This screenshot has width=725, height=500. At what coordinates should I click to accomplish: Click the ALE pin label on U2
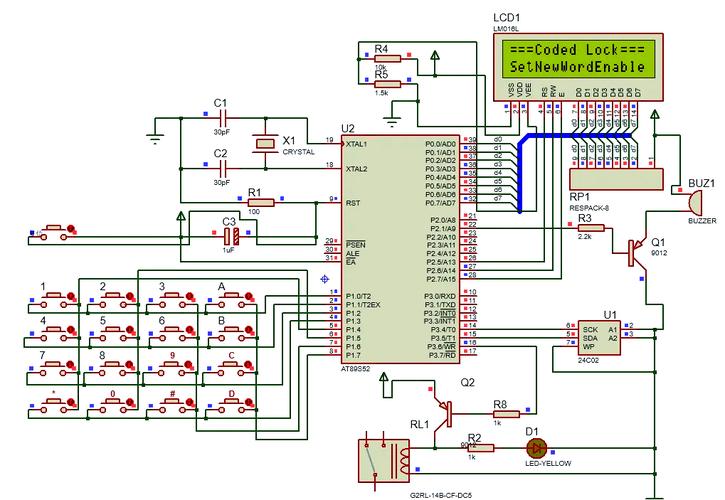(352, 253)
